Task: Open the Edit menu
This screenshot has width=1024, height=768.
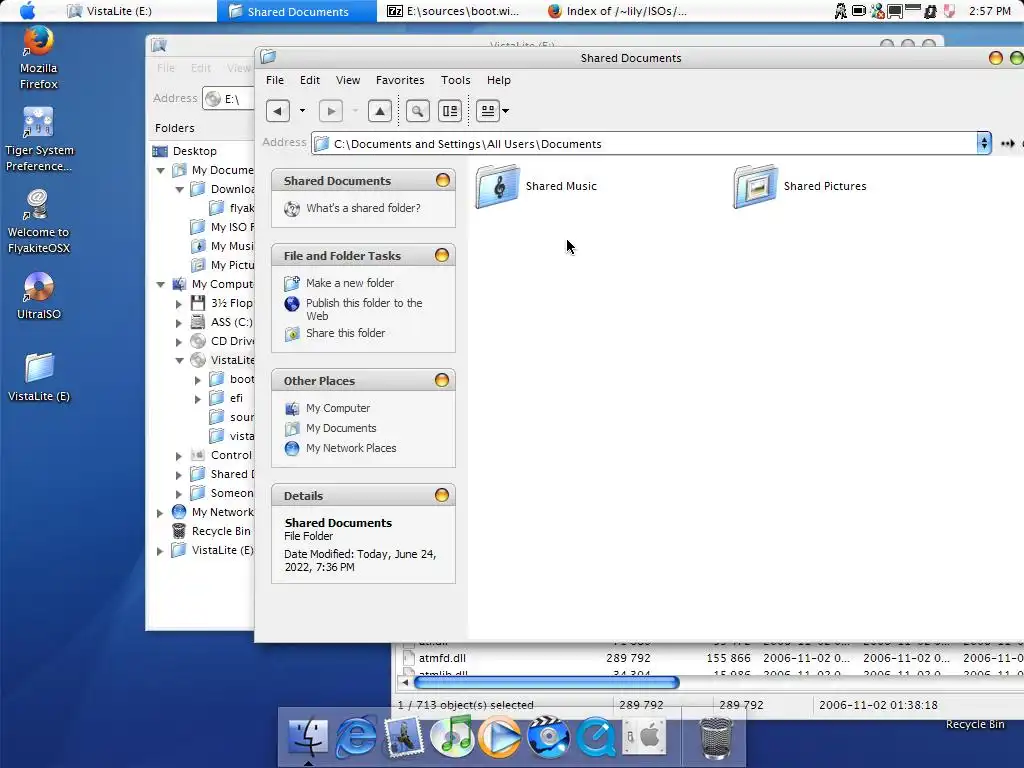Action: point(310,80)
